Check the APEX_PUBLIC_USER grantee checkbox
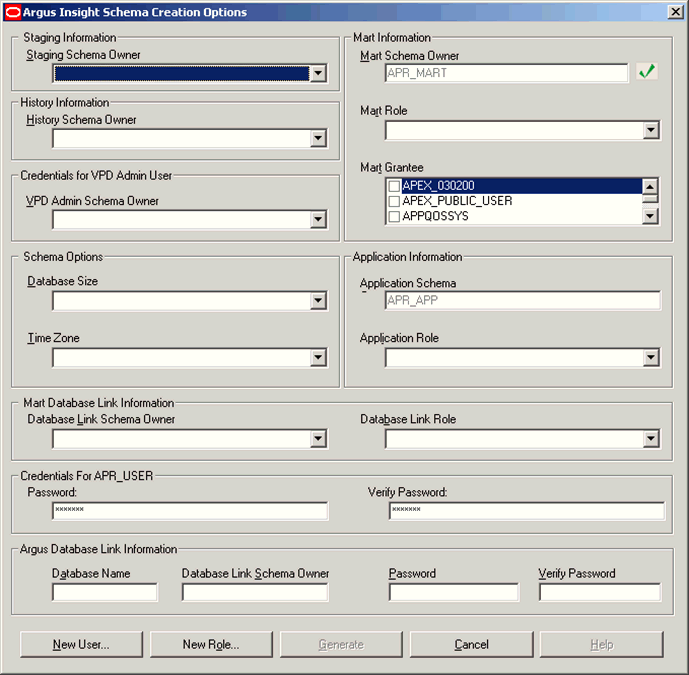This screenshot has height=675, width=689. click(x=394, y=201)
